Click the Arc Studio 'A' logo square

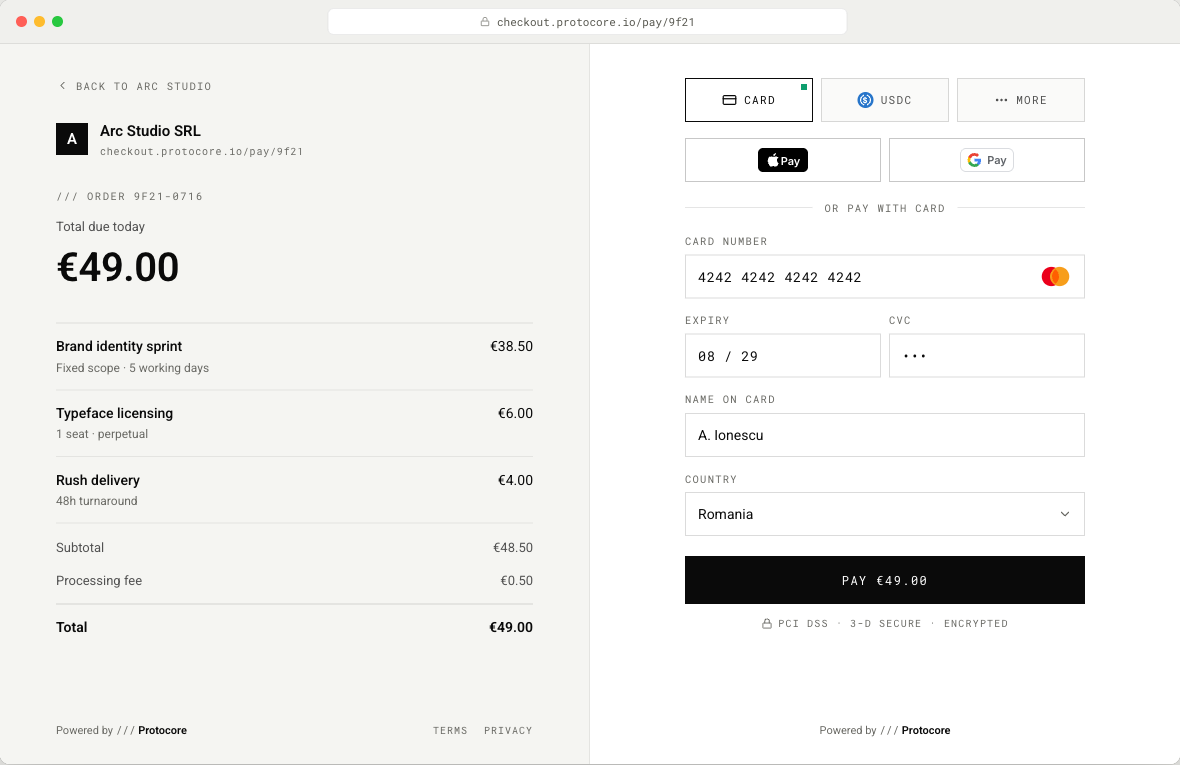coord(72,139)
